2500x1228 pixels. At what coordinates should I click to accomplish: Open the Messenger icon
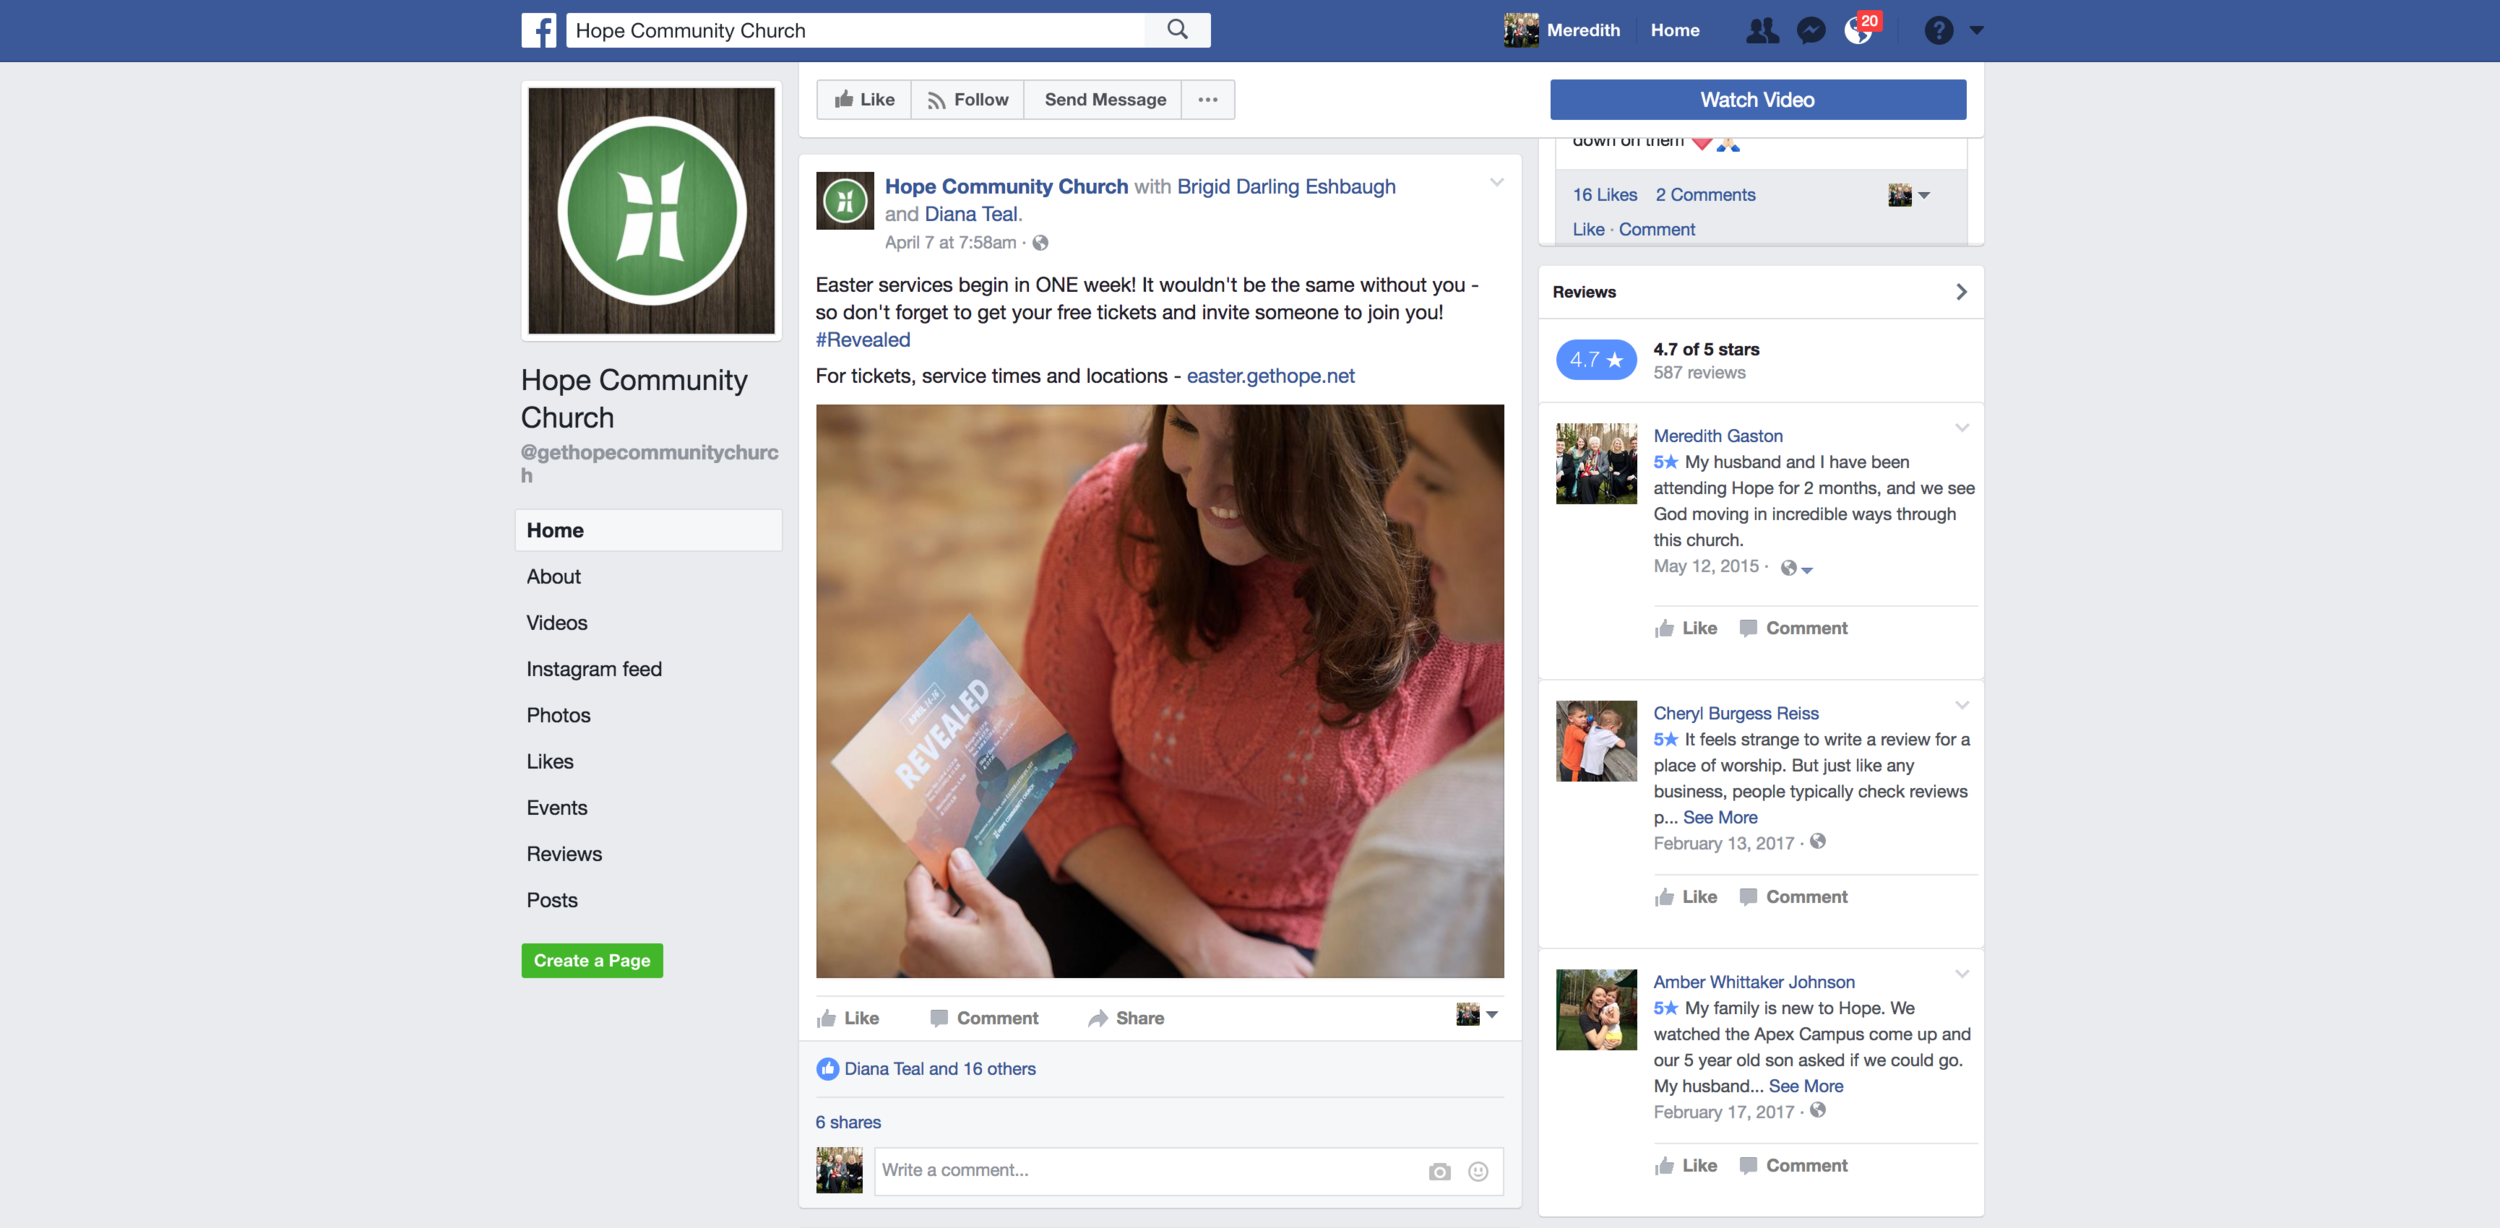click(x=1810, y=30)
